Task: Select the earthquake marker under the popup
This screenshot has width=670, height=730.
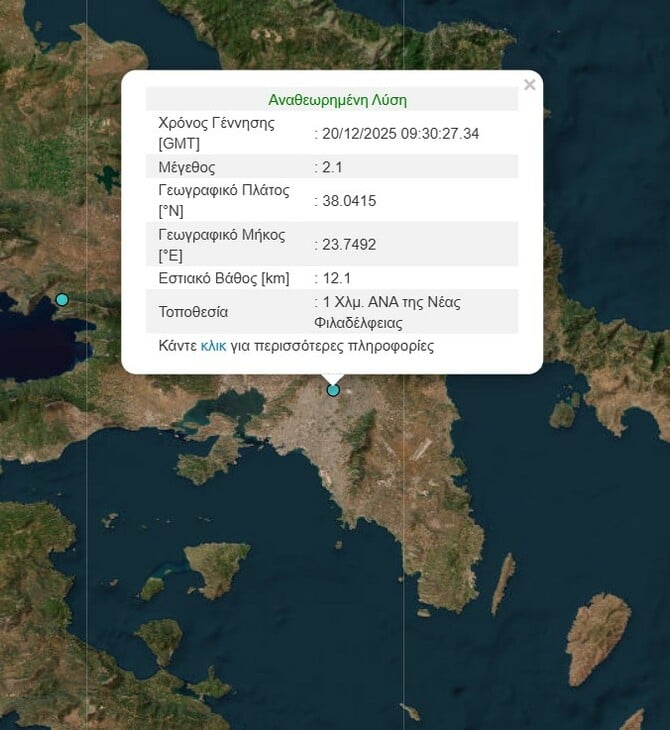Action: (x=333, y=390)
